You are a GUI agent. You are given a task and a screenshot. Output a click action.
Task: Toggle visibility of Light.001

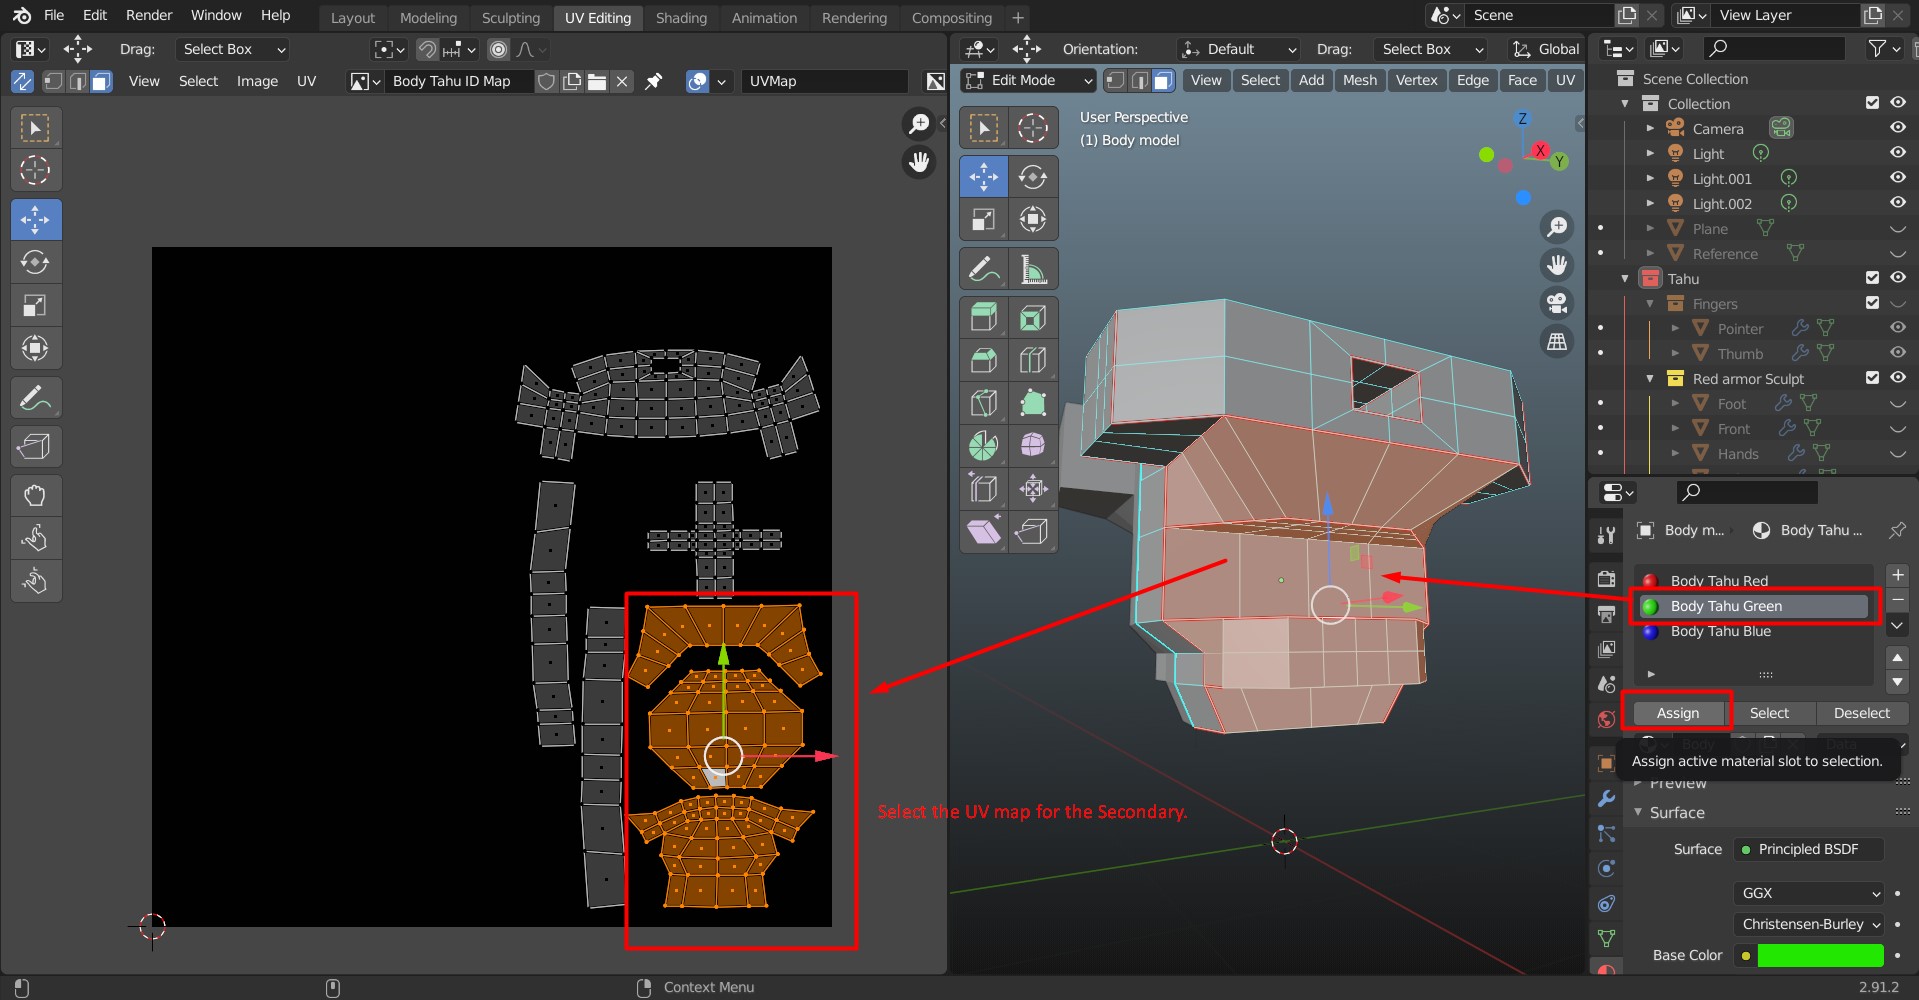[x=1897, y=178]
